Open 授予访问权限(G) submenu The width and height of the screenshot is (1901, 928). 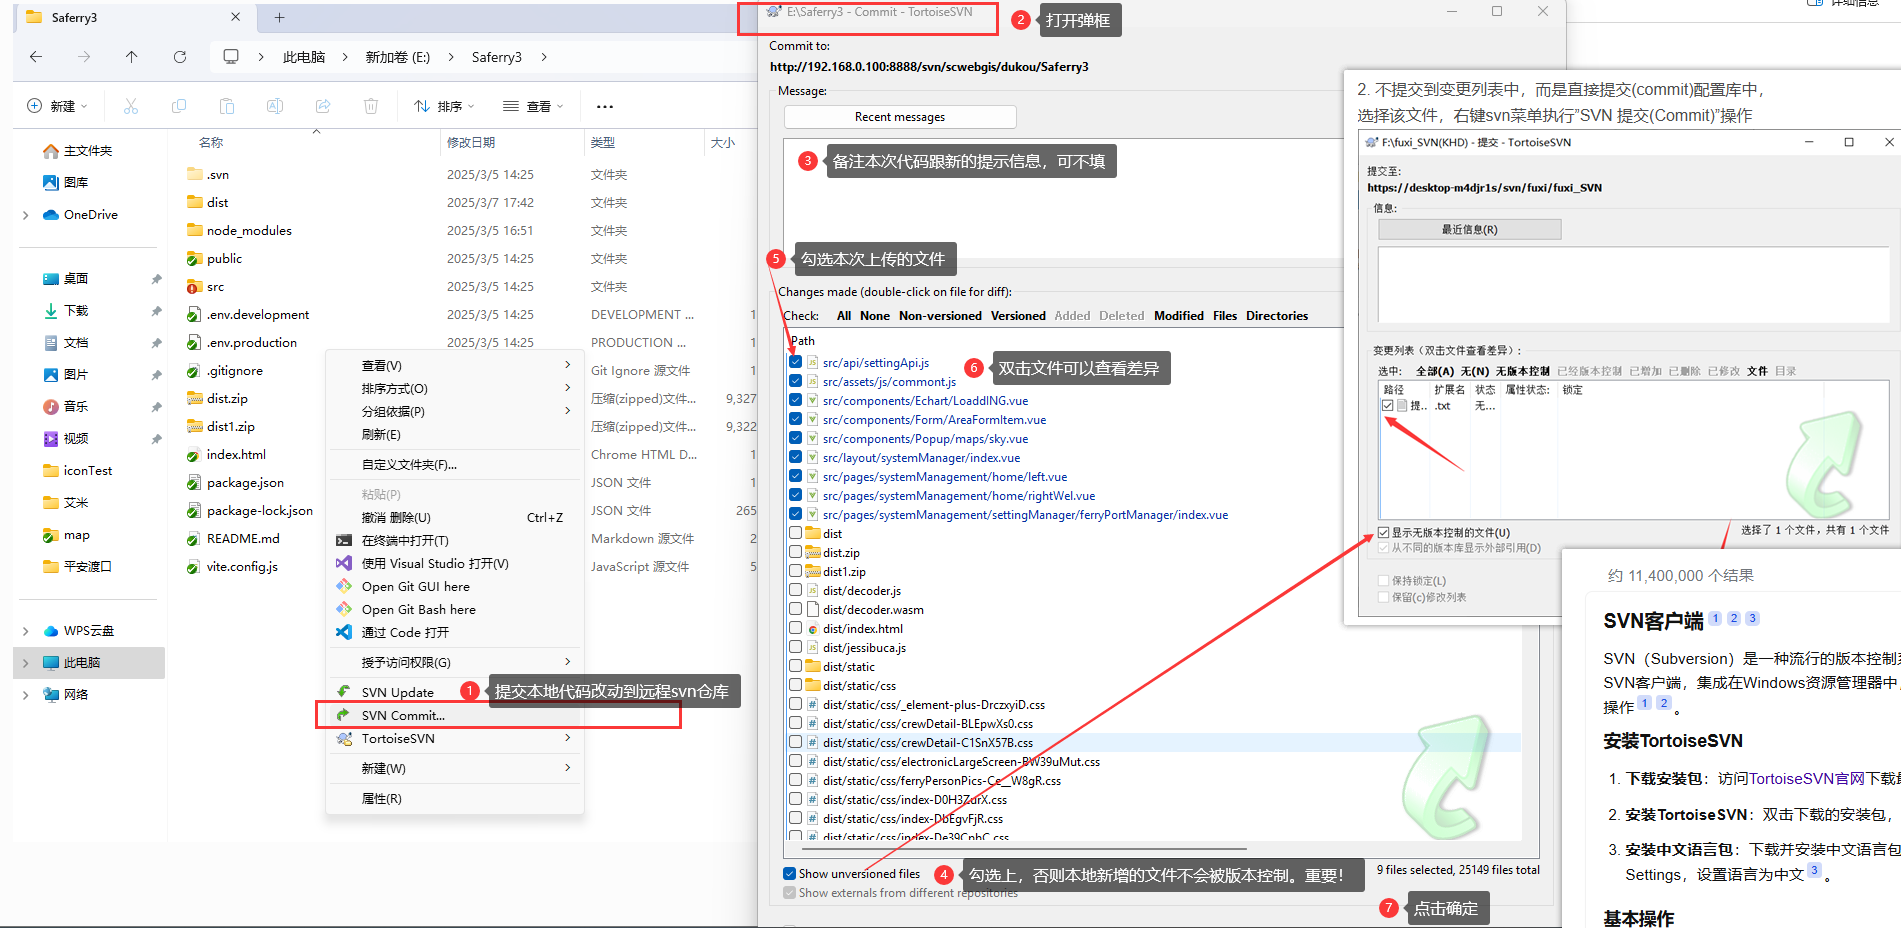point(455,663)
